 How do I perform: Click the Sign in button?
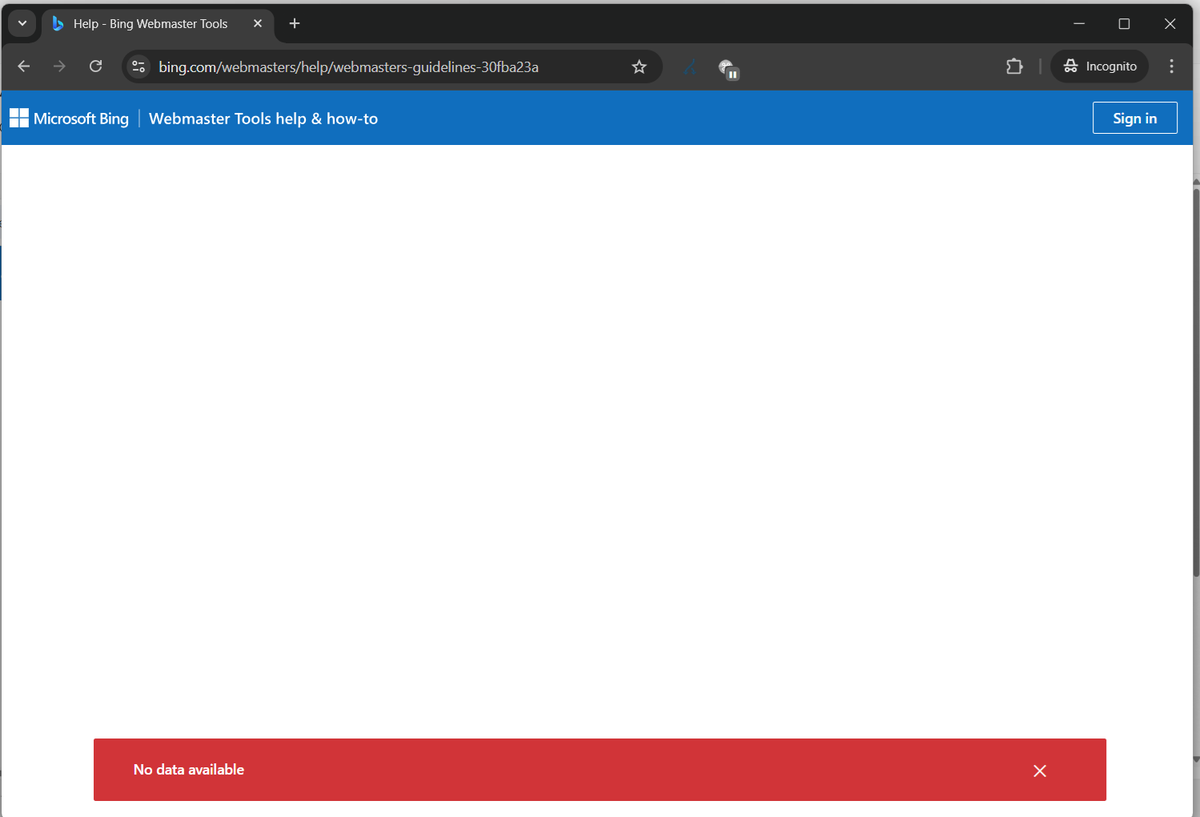click(x=1135, y=118)
